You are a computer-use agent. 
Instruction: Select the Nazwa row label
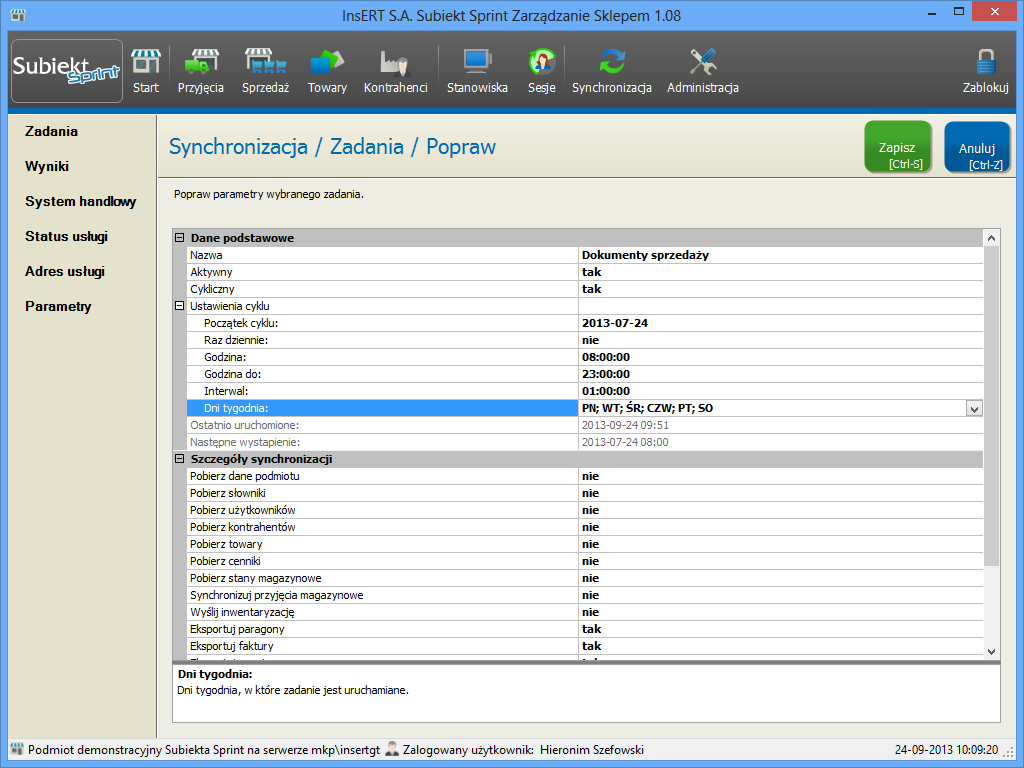coord(383,255)
